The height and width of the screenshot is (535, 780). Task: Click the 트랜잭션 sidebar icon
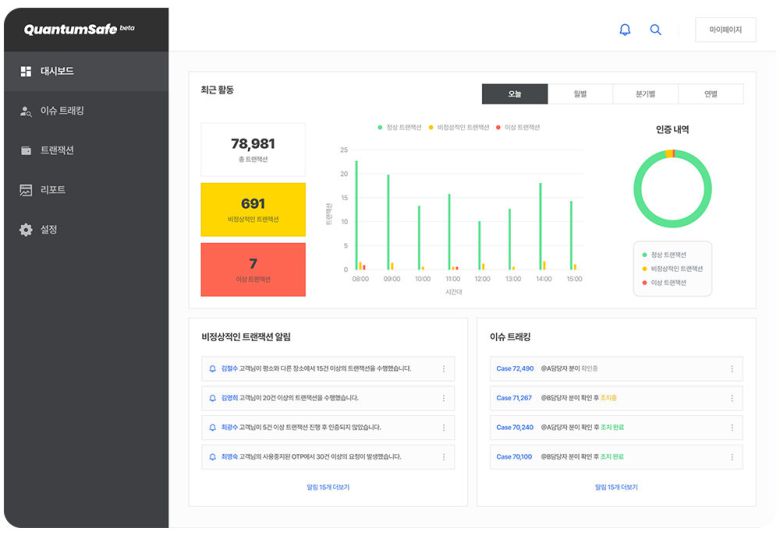[26, 151]
